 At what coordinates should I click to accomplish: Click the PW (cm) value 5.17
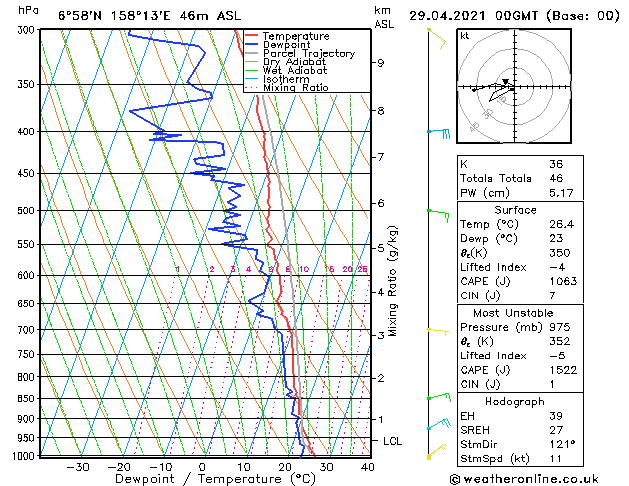pos(561,193)
